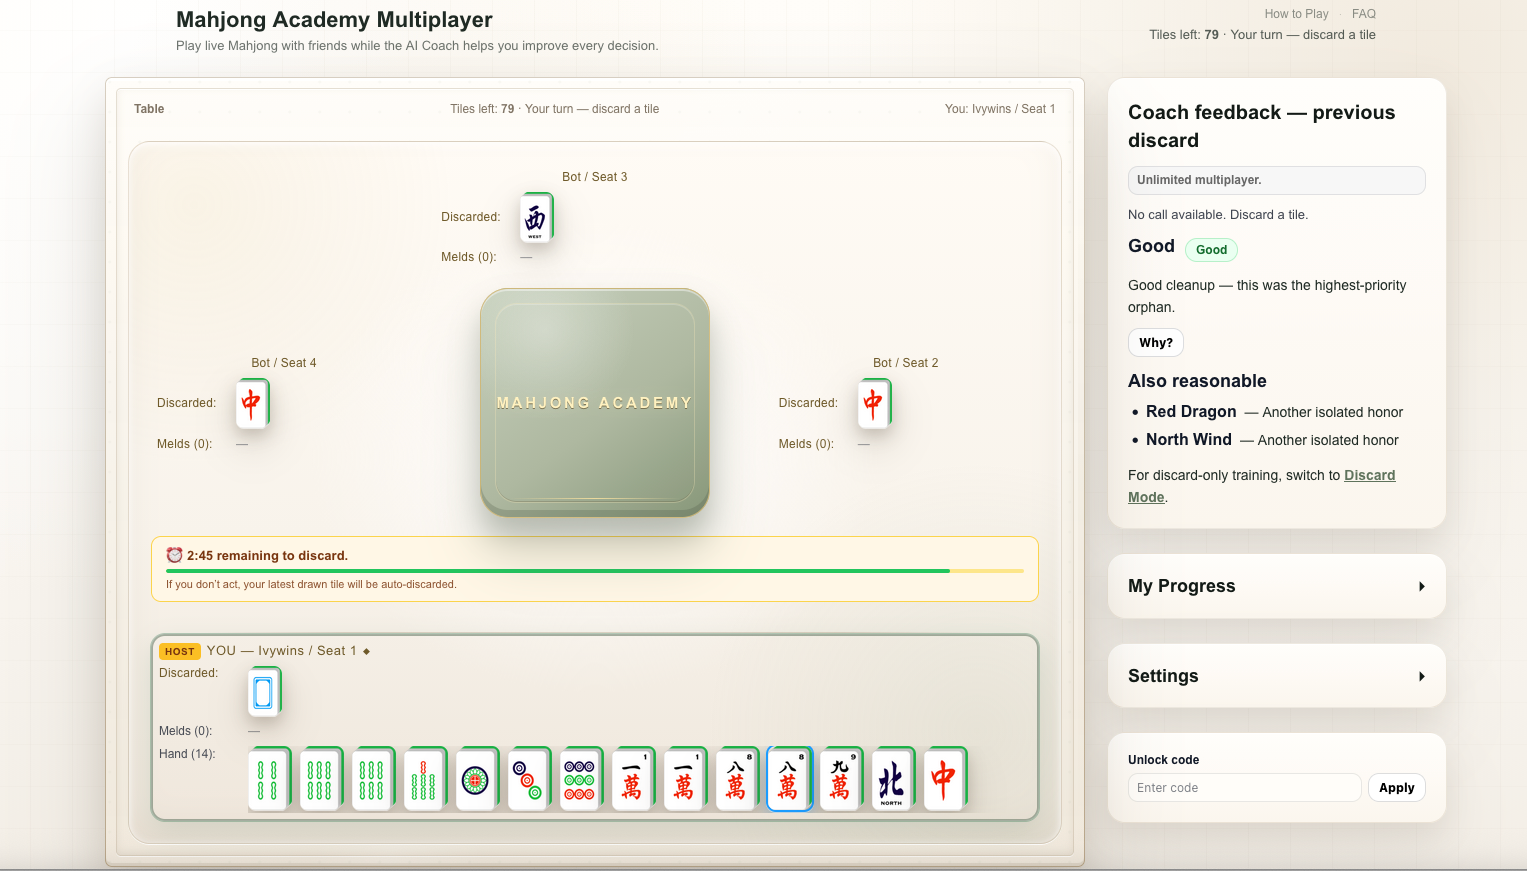Click the alarm clock timer icon
1527x871 pixels.
tap(174, 555)
